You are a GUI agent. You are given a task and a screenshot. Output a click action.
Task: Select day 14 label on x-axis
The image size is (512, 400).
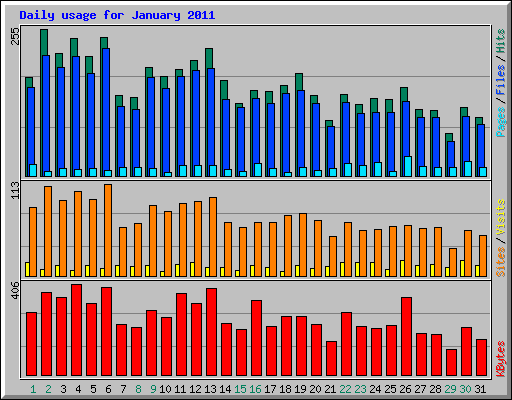(x=225, y=389)
